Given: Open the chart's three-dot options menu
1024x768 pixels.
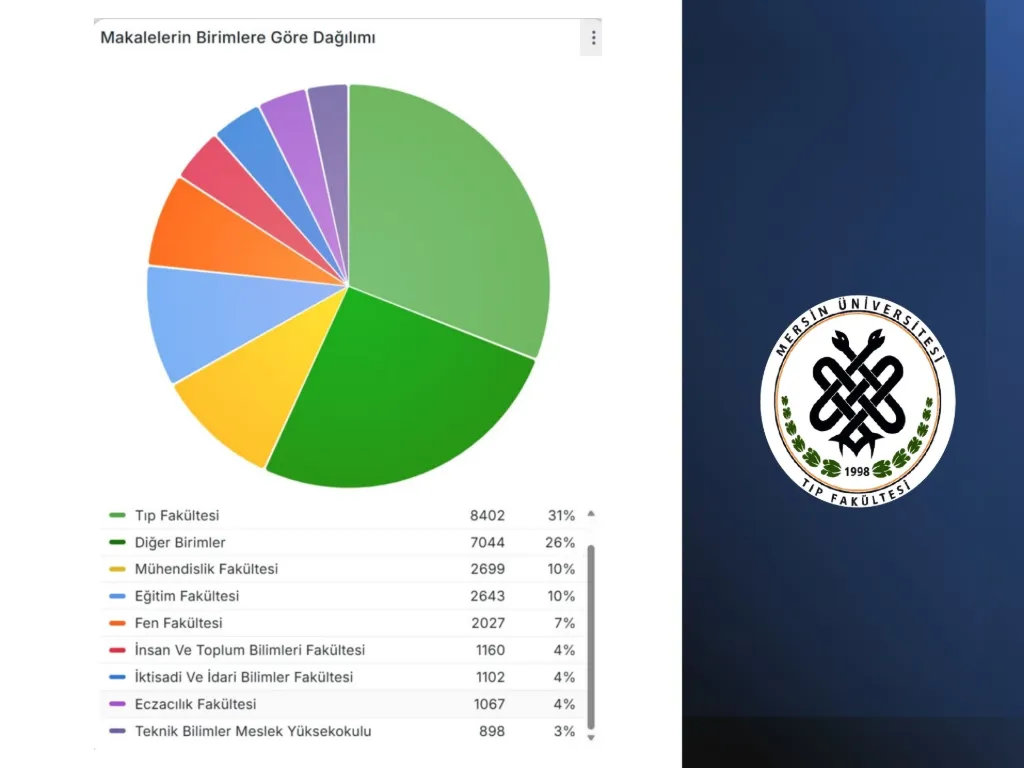Looking at the screenshot, I should pos(593,38).
